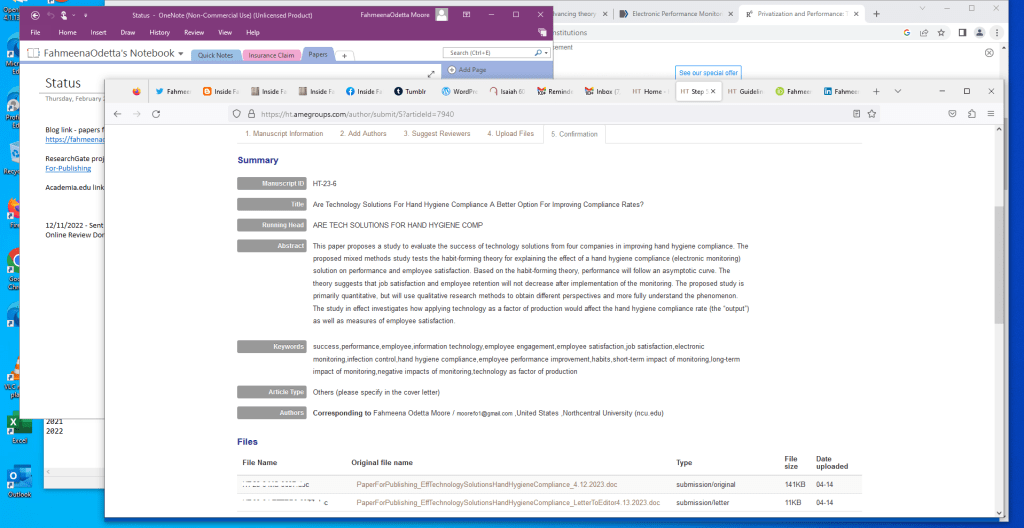Image resolution: width=1024 pixels, height=528 pixels.
Task: Open a new Firefox tab
Action: point(876,91)
